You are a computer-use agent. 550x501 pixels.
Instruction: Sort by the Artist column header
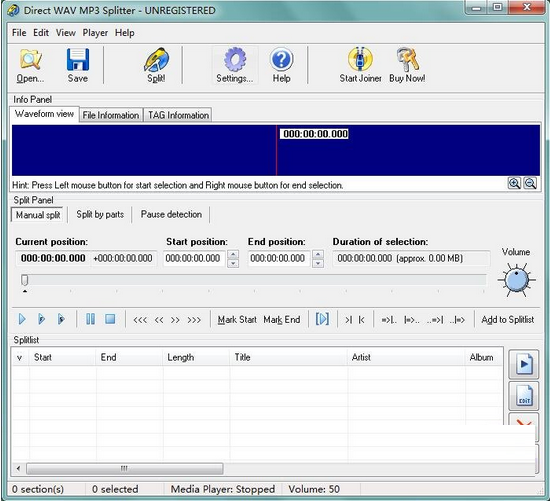click(406, 358)
